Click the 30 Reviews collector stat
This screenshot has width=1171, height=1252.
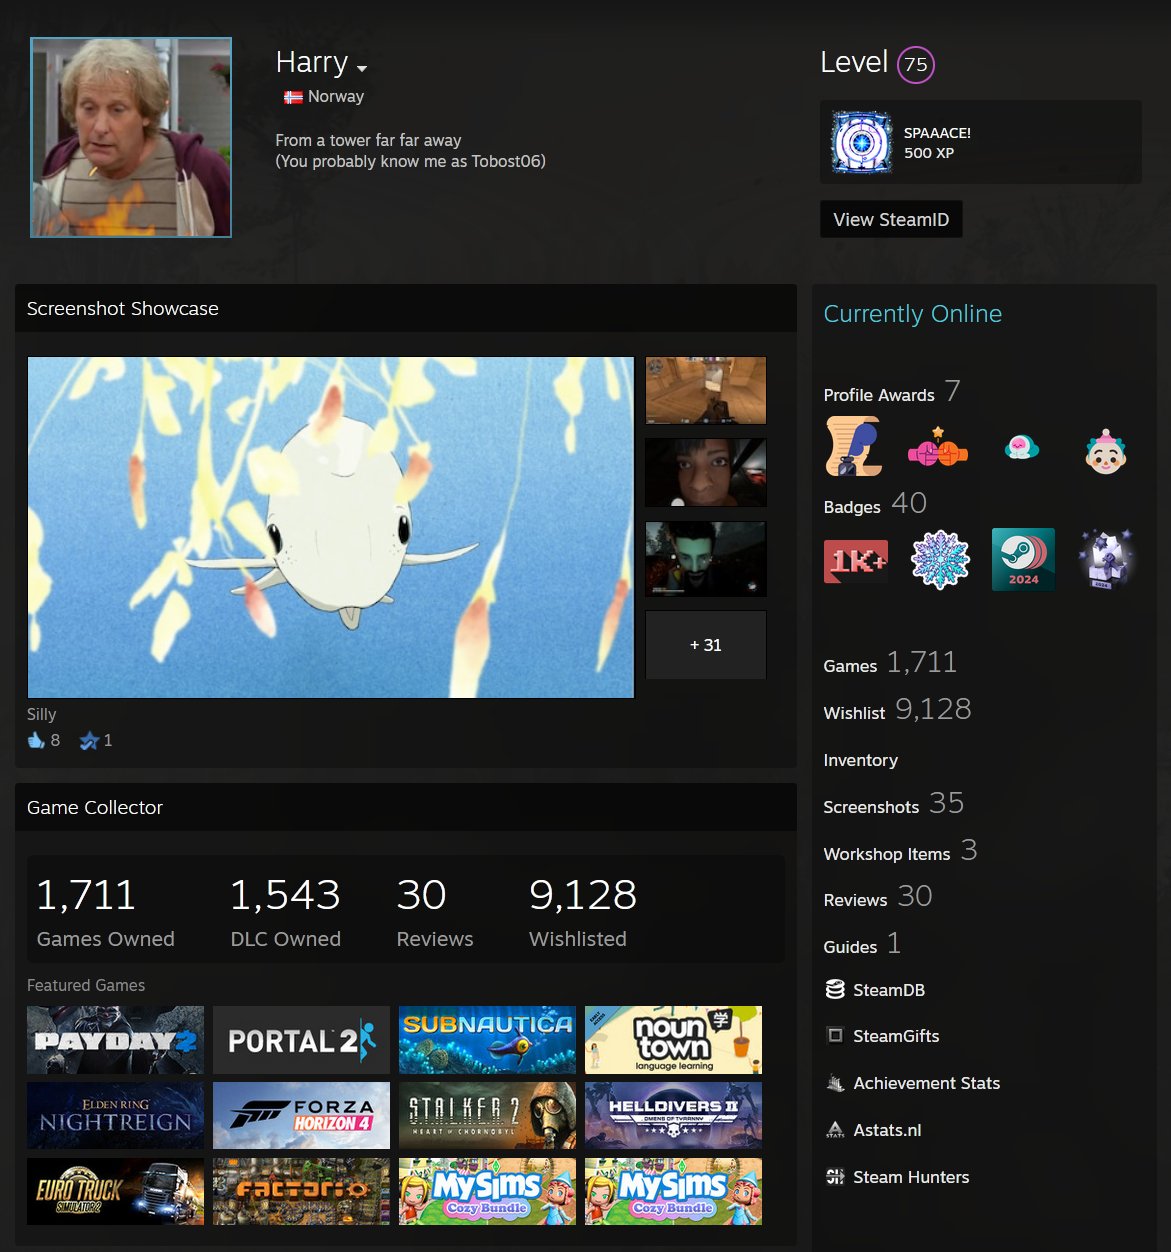click(435, 911)
